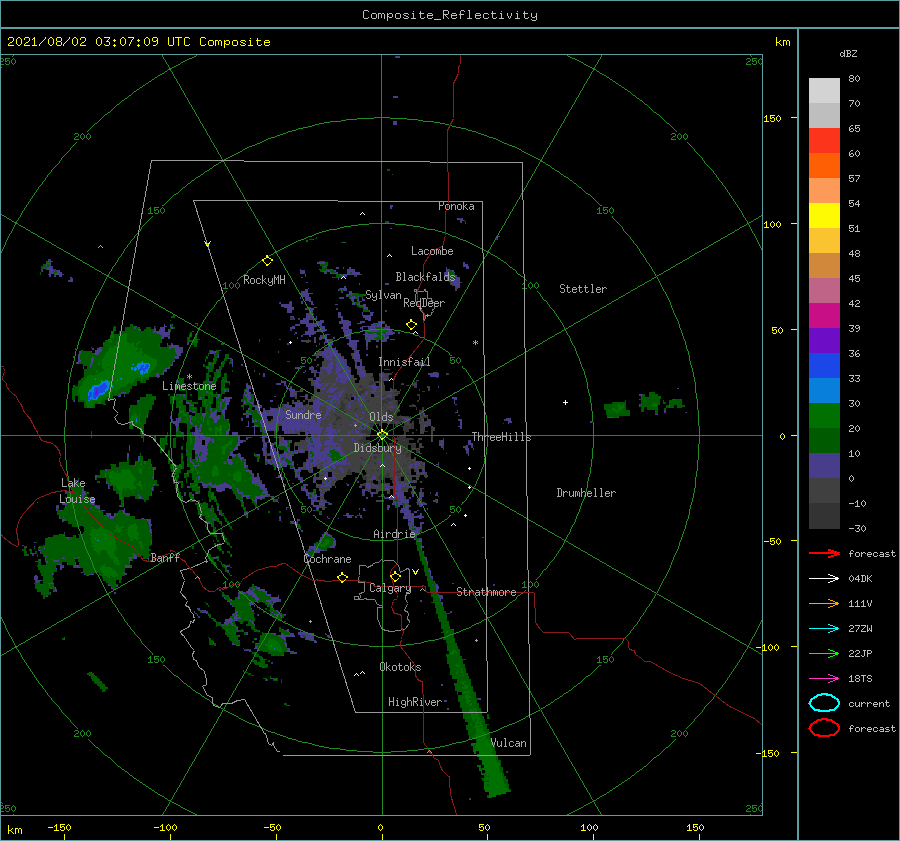Select the green 20–30 dBZ color swatch

click(824, 416)
